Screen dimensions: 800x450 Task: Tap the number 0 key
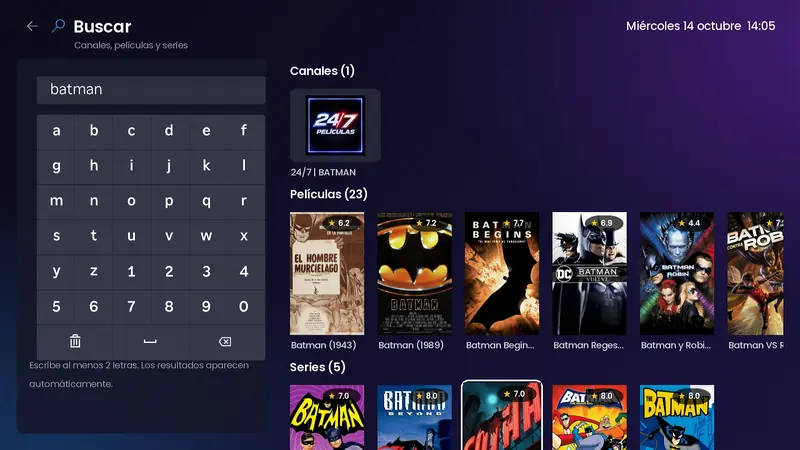point(244,307)
